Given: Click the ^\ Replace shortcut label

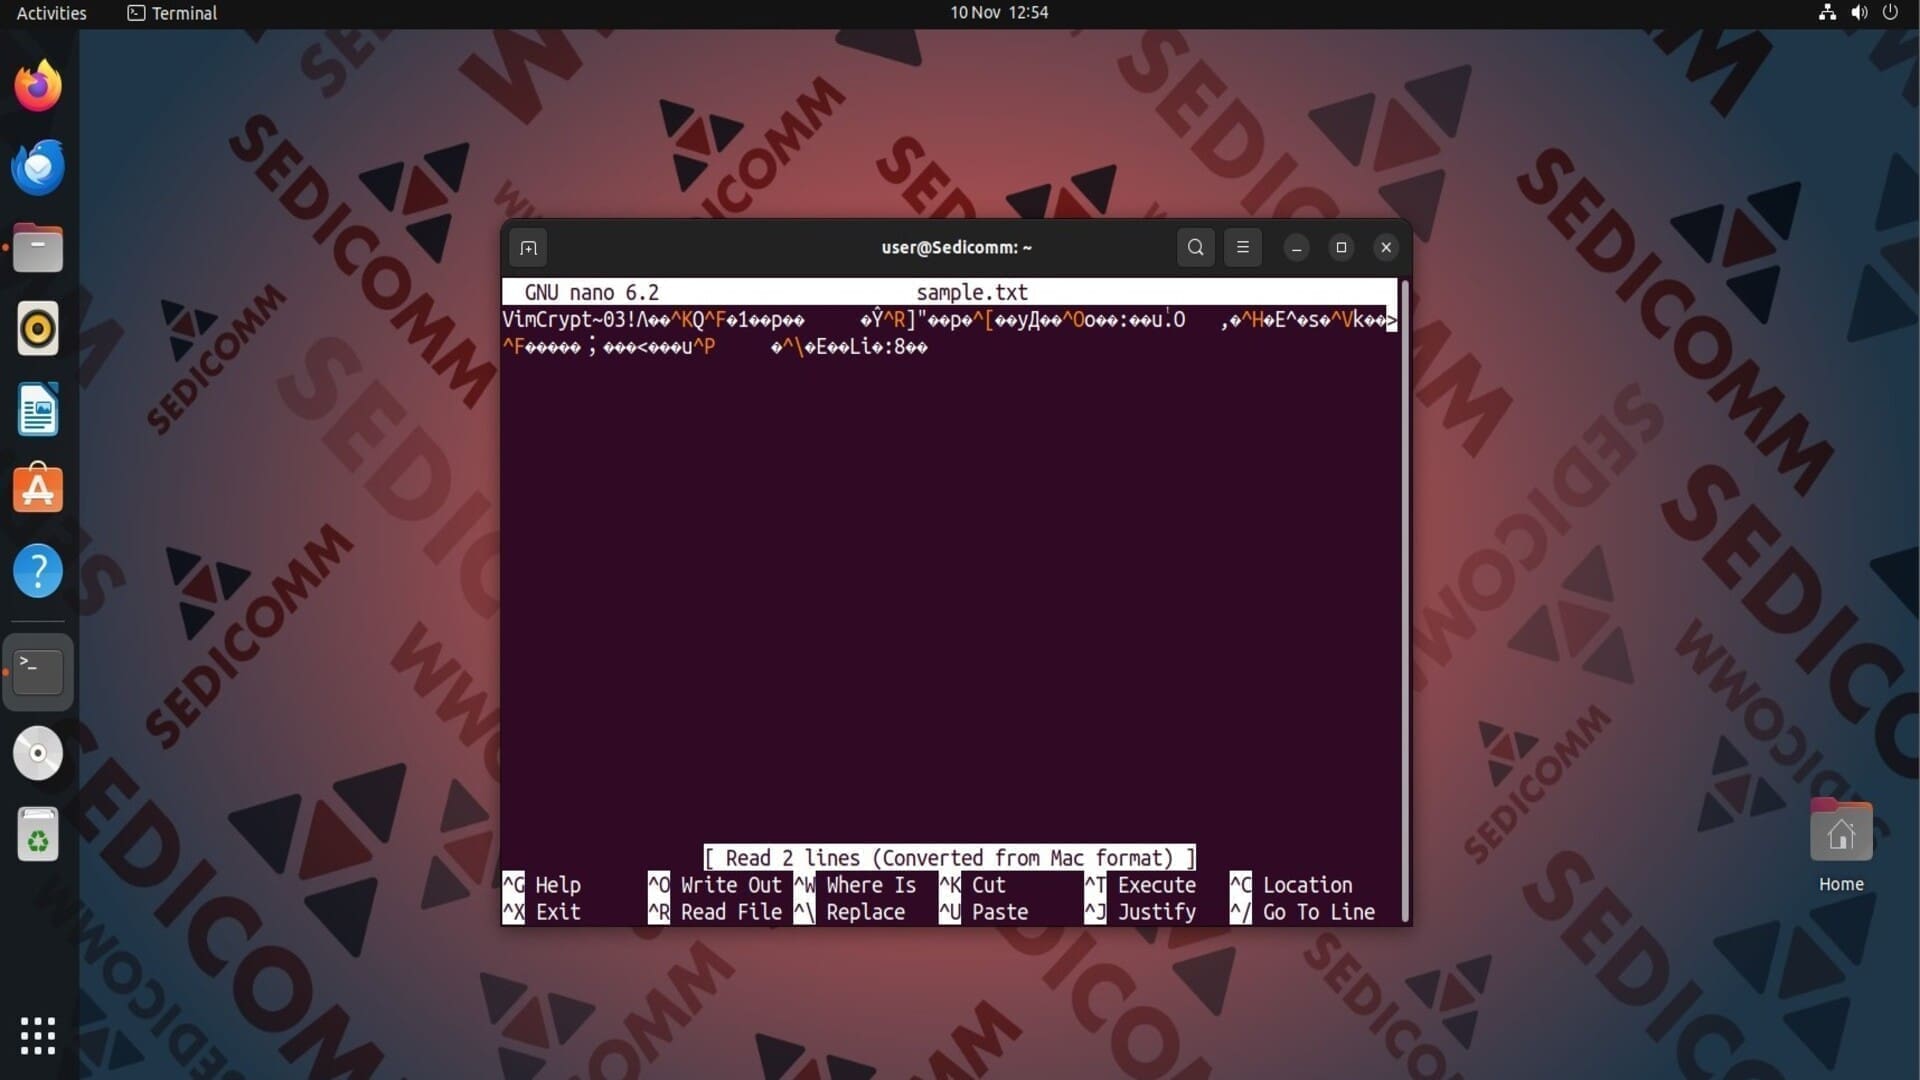Looking at the screenshot, I should click(850, 912).
